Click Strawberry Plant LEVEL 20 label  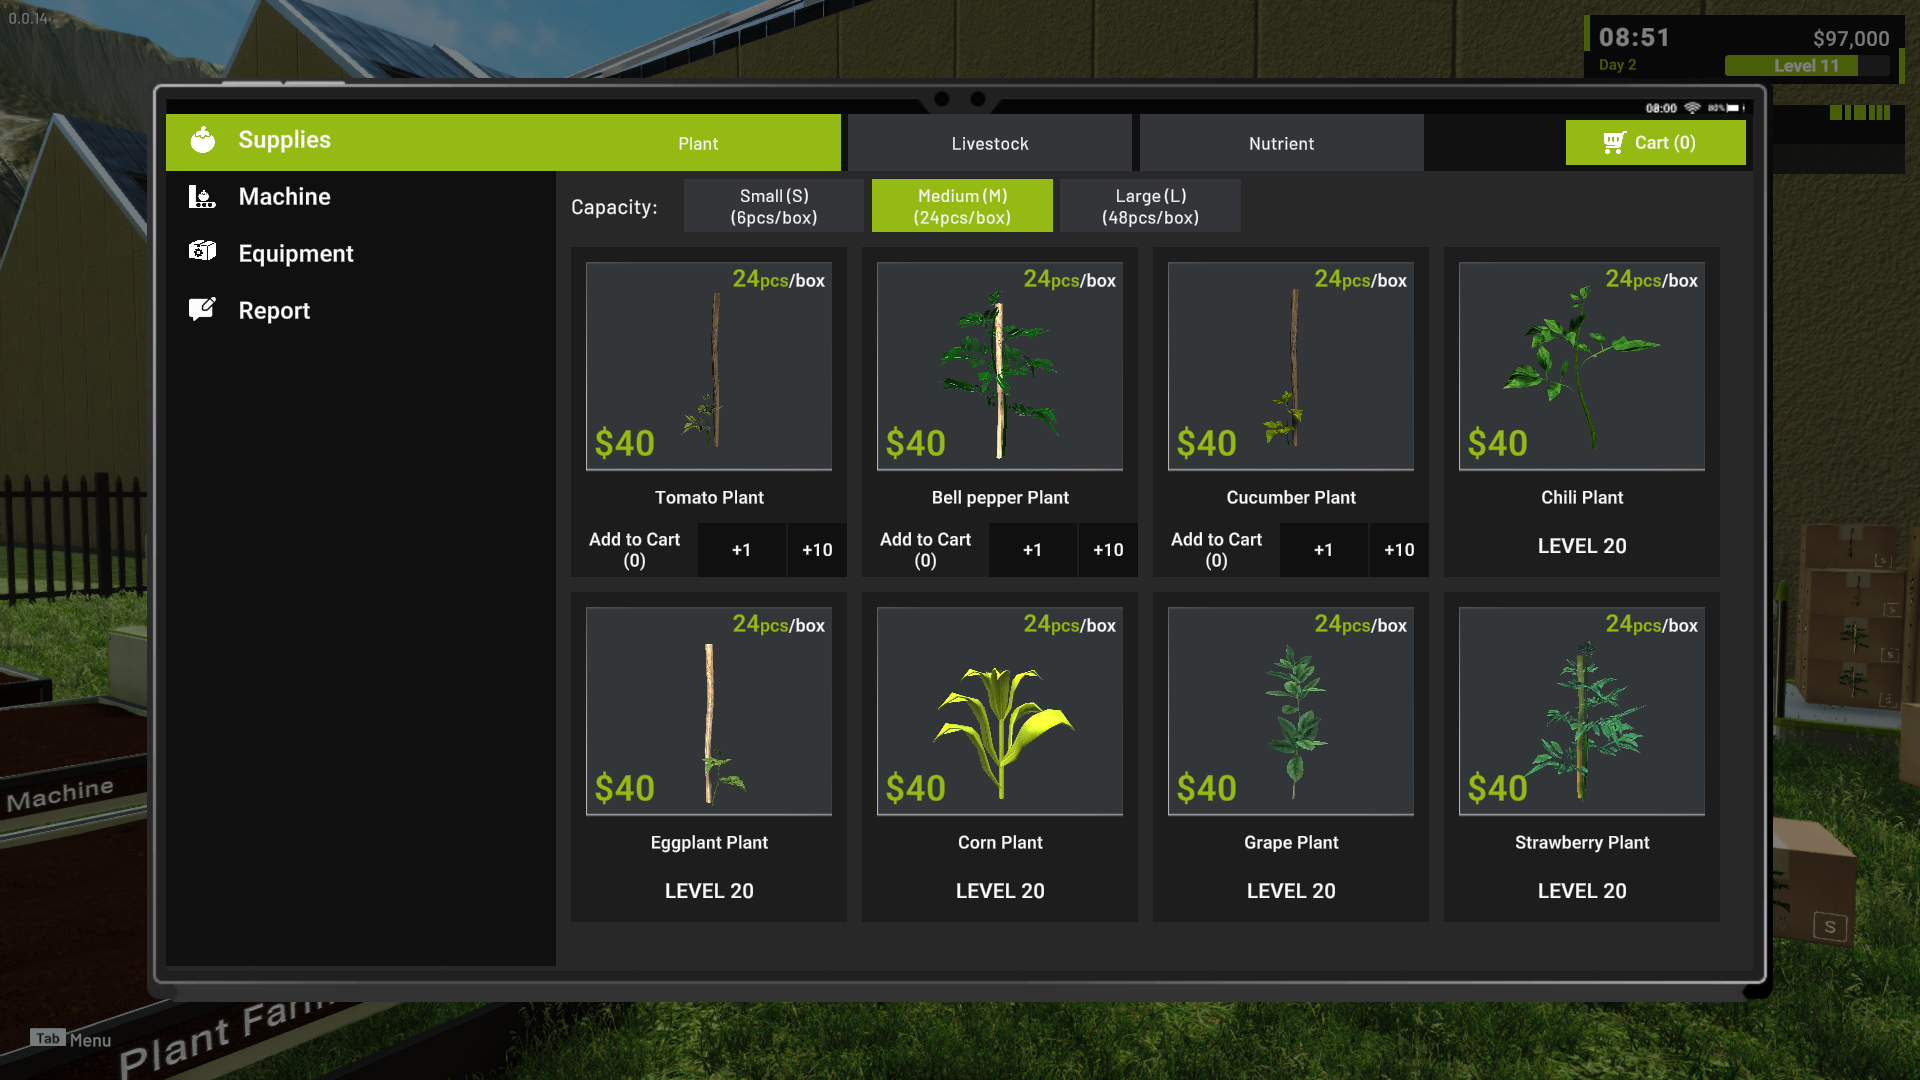click(1582, 891)
